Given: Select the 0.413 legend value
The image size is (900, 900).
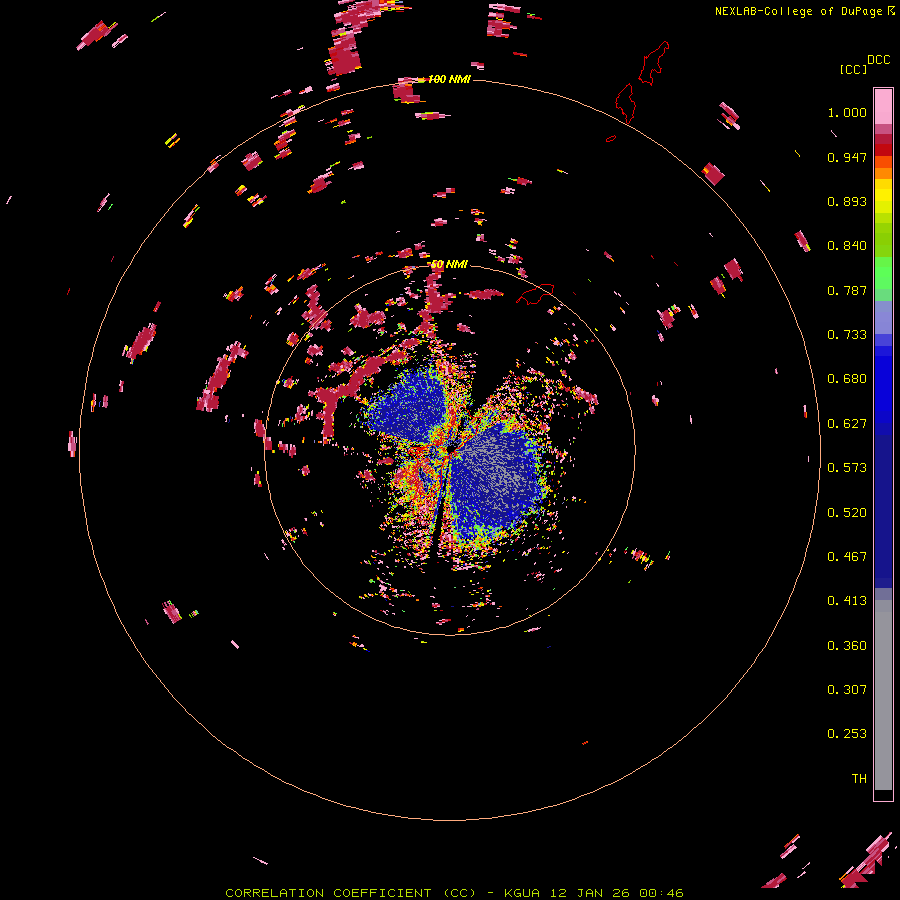Looking at the screenshot, I should (847, 601).
